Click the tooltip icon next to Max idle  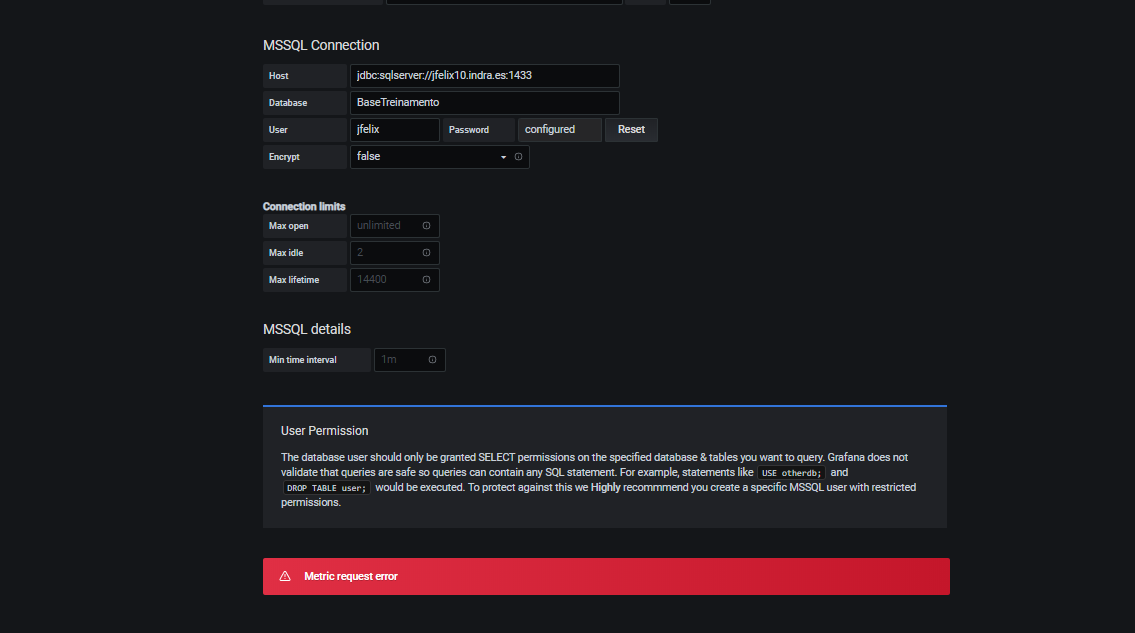pos(428,252)
